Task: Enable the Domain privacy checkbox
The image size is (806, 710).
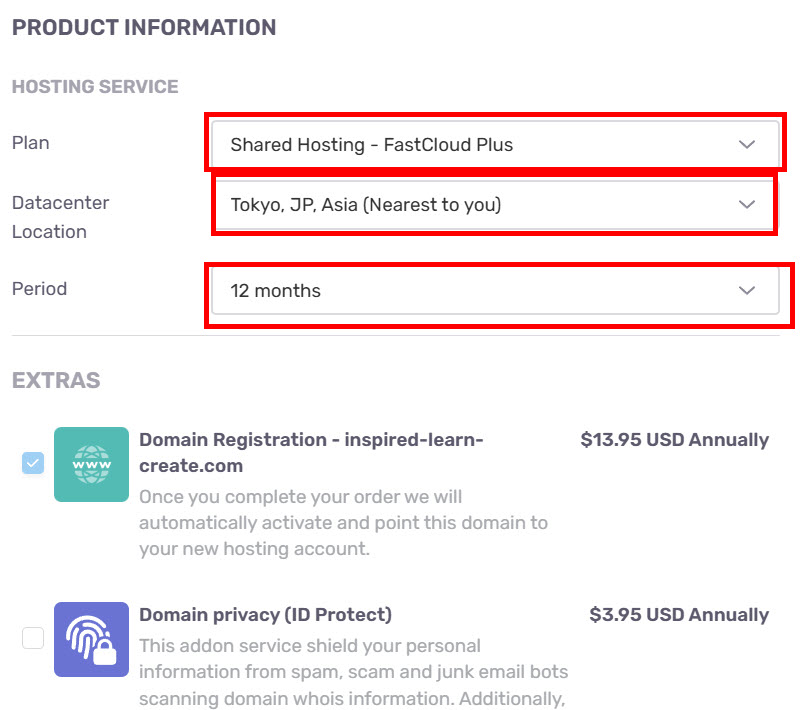Action: (x=33, y=638)
